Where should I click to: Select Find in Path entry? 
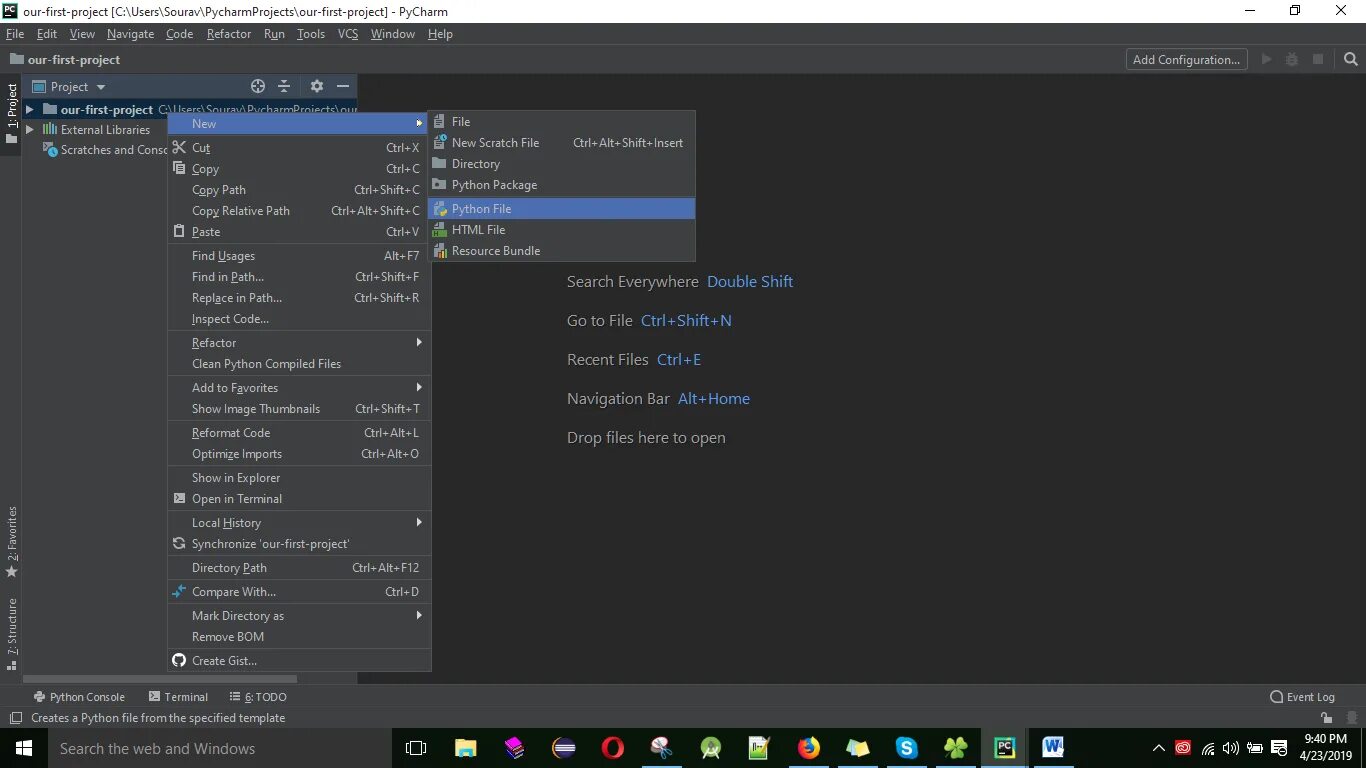click(x=299, y=276)
